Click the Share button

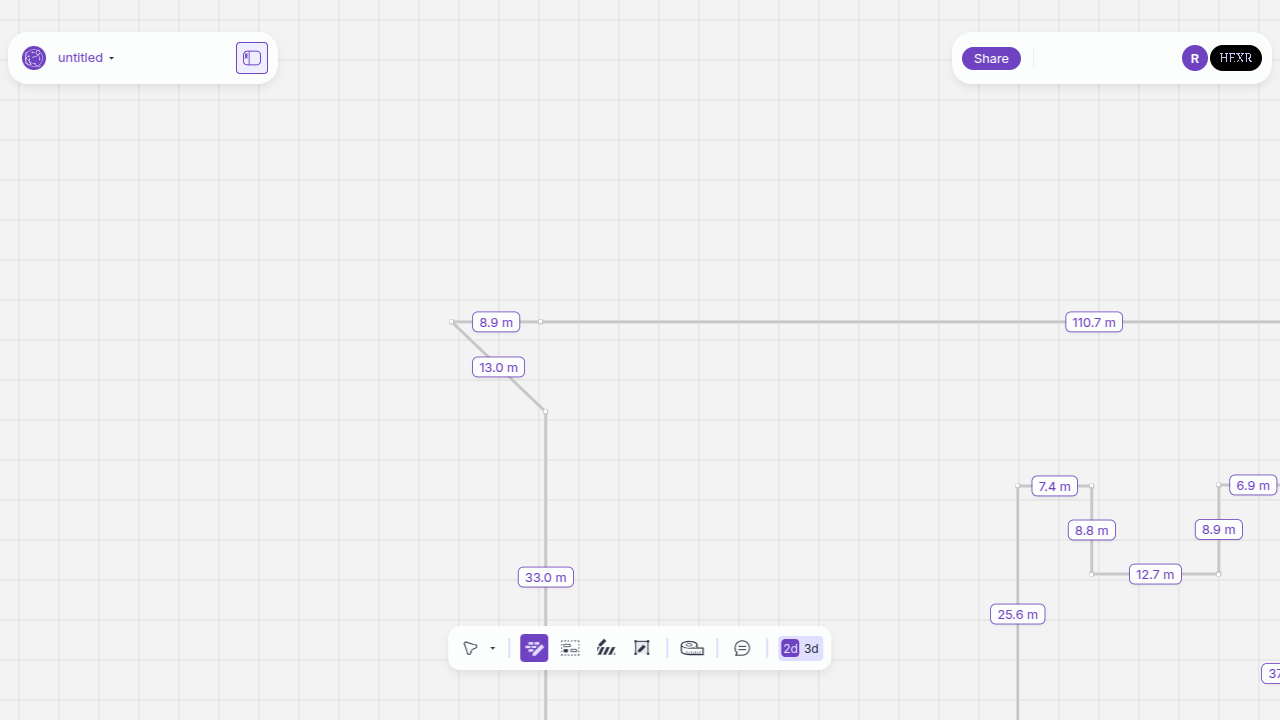pos(991,58)
